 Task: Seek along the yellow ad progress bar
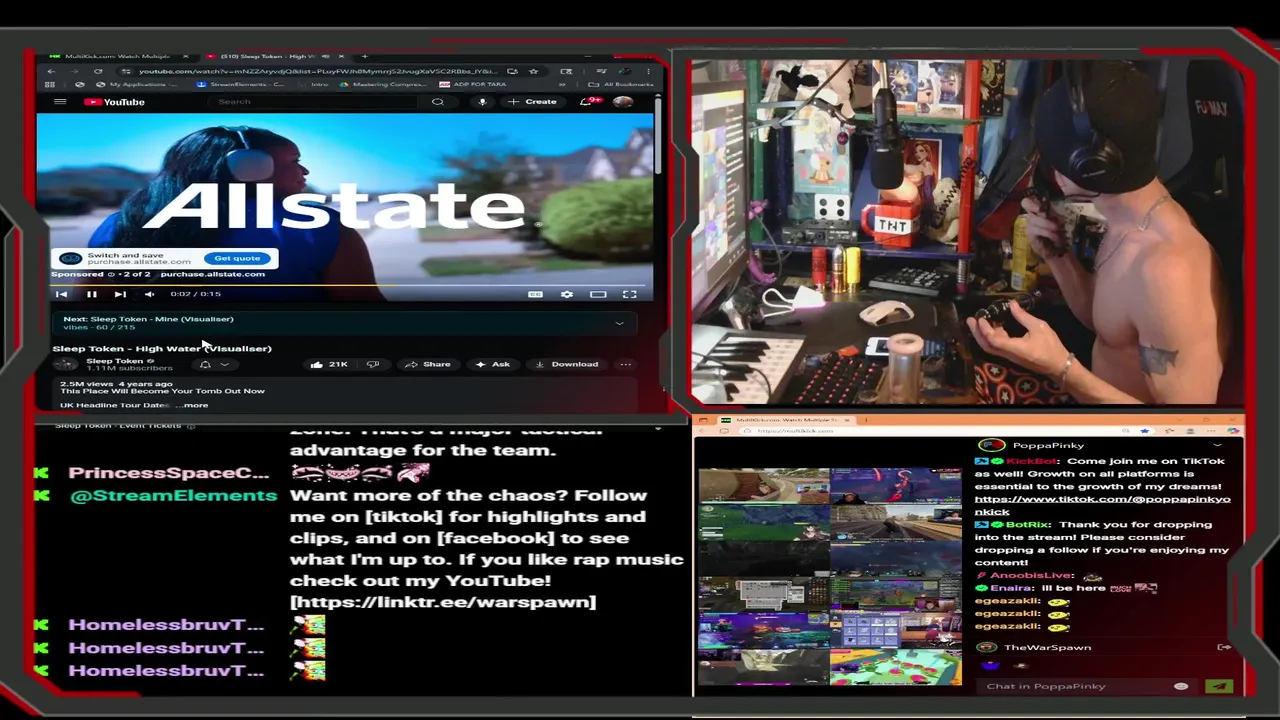click(345, 285)
